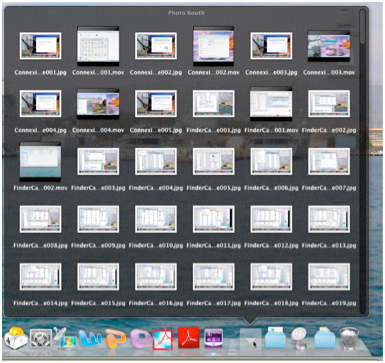
Task: Open the Toast toaster icon in Dock
Action: point(16,338)
